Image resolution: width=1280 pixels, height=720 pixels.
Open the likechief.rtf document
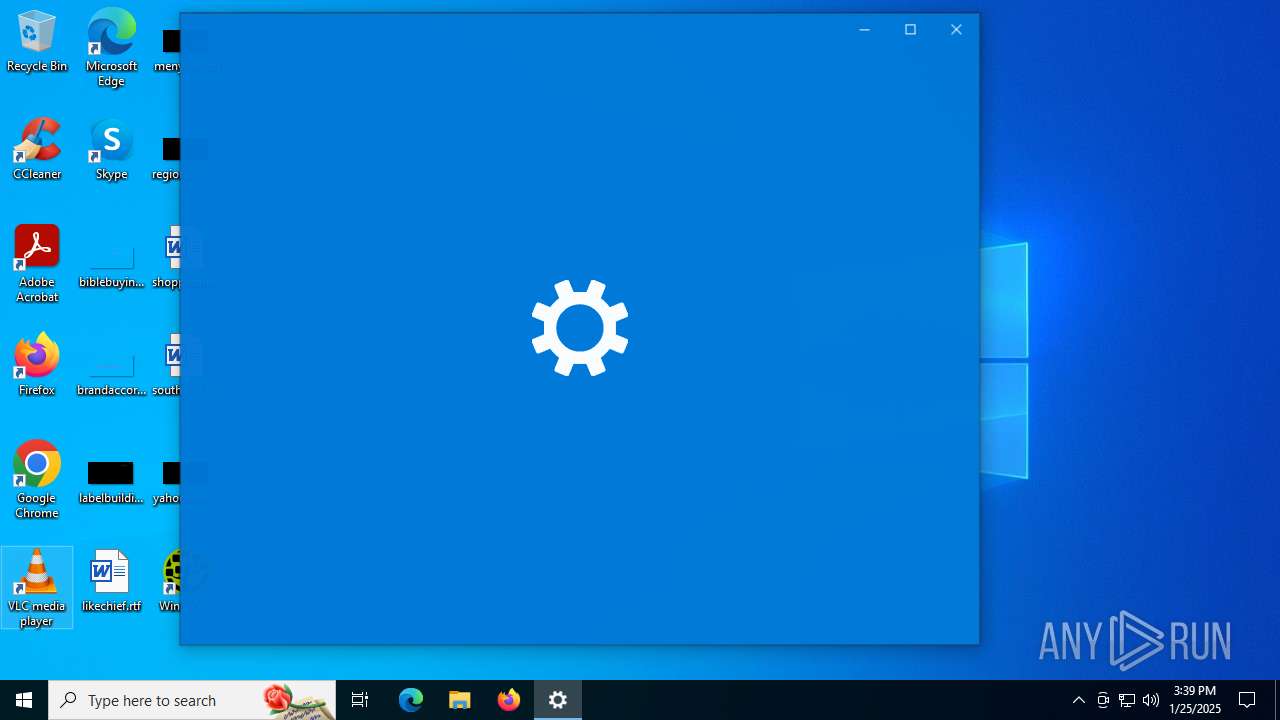click(111, 581)
